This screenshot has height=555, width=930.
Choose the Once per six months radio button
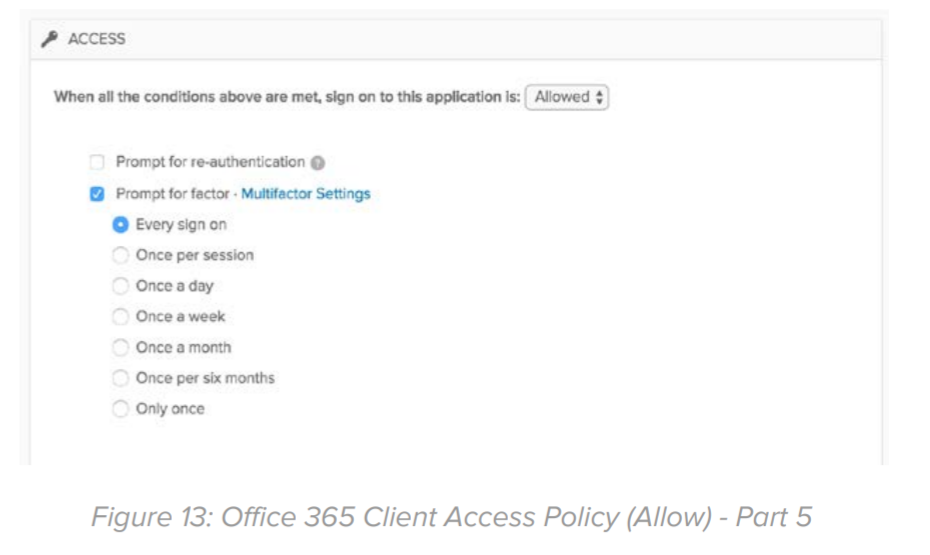(120, 378)
